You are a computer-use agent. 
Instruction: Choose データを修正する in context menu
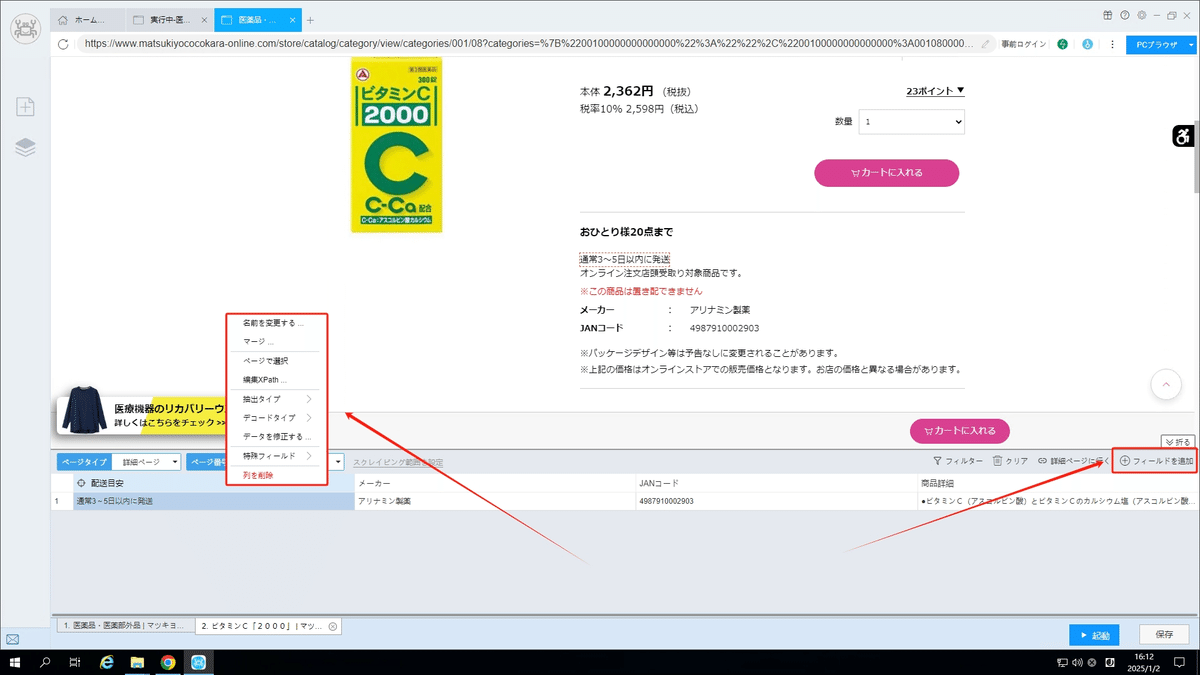277,437
